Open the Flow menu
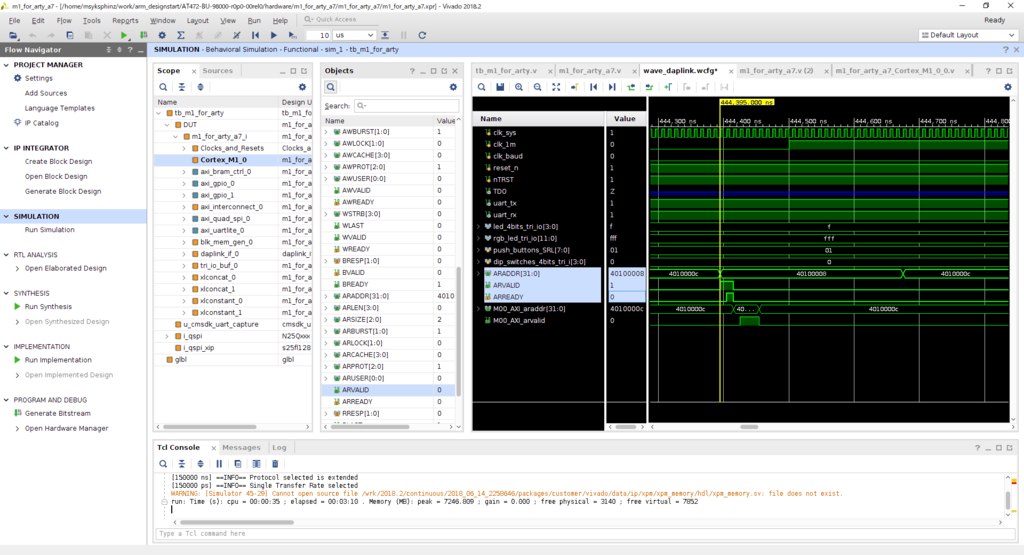The width and height of the screenshot is (1024, 555). pyautogui.click(x=64, y=20)
